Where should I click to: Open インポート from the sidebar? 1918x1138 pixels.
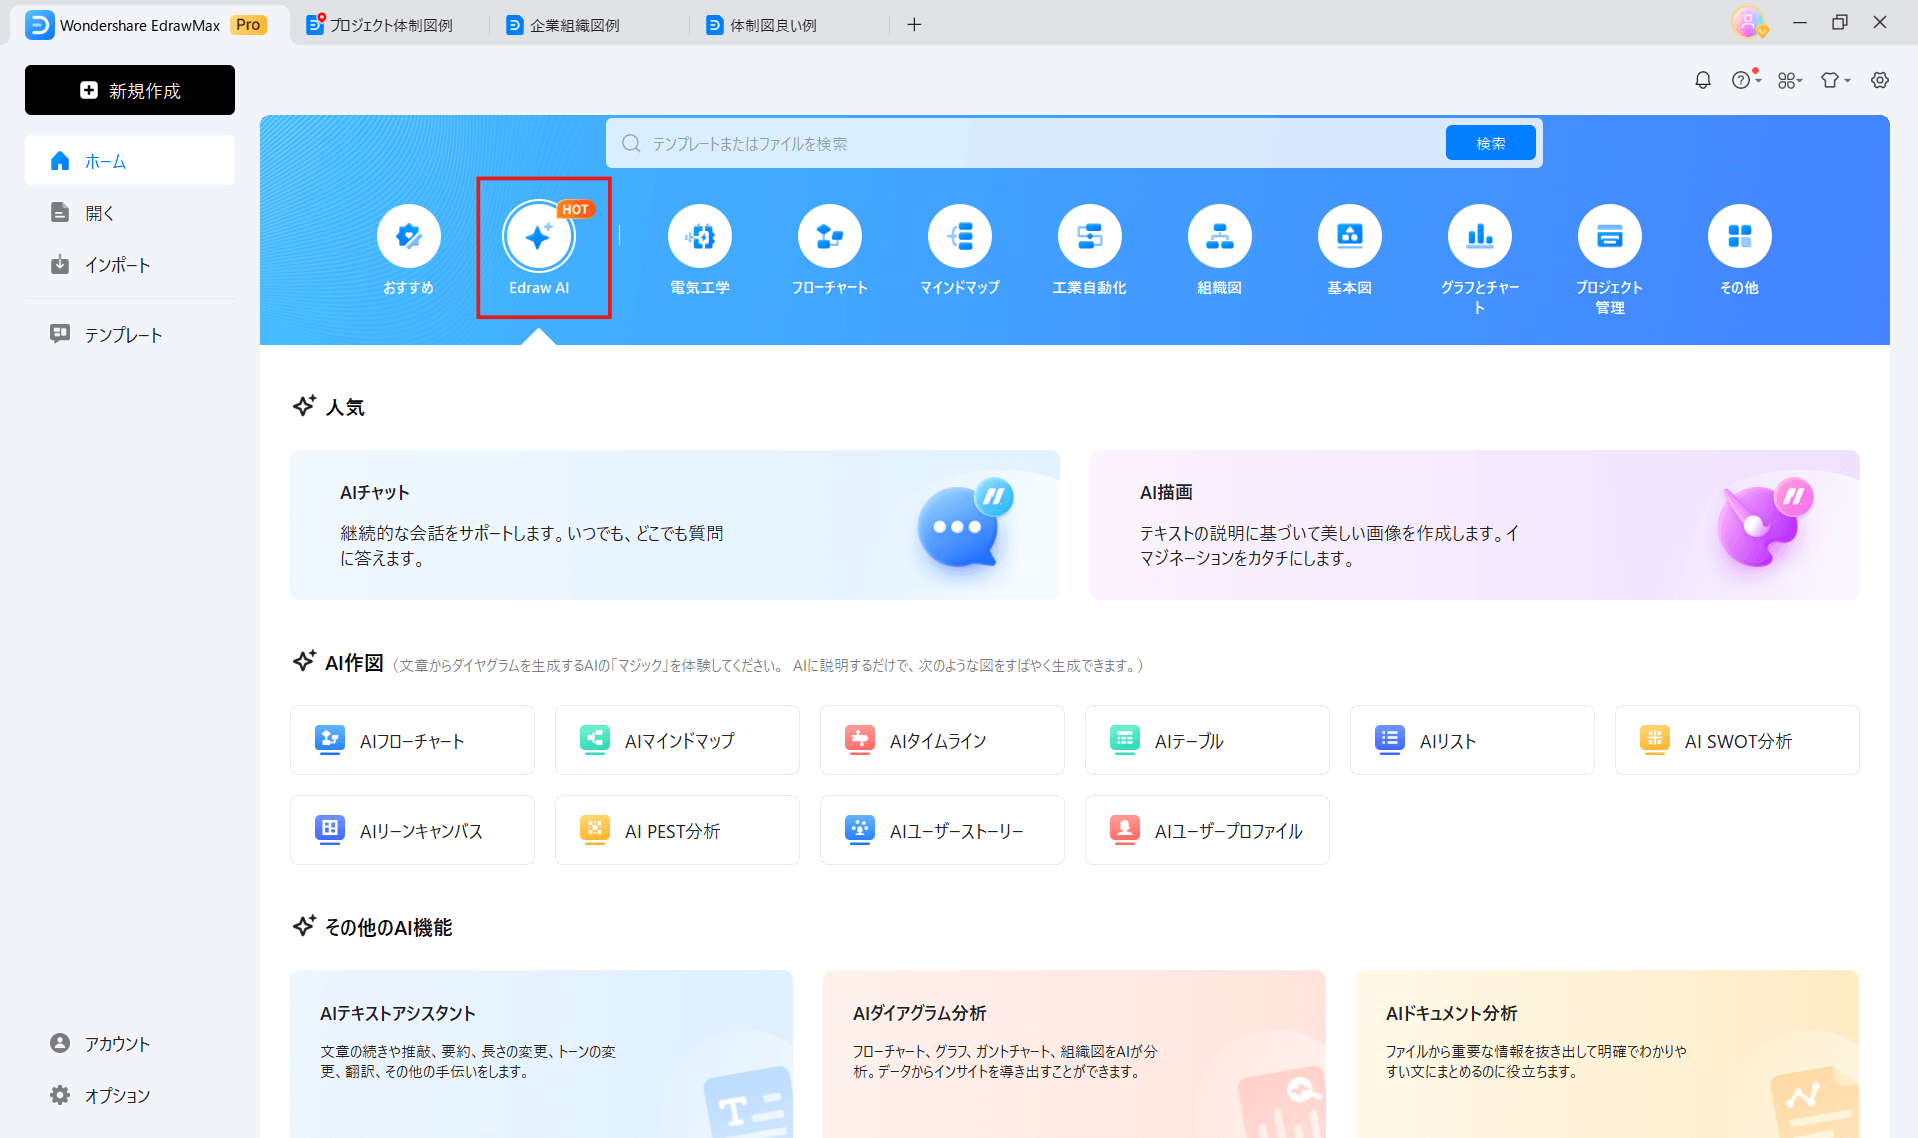130,265
